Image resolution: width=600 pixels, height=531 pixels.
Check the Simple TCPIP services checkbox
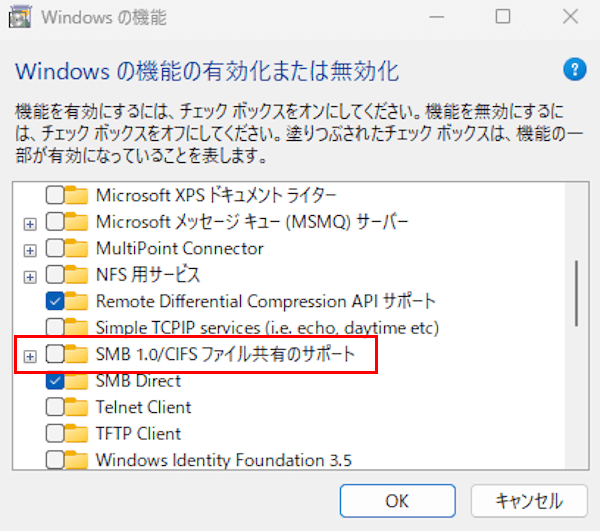(x=55, y=327)
